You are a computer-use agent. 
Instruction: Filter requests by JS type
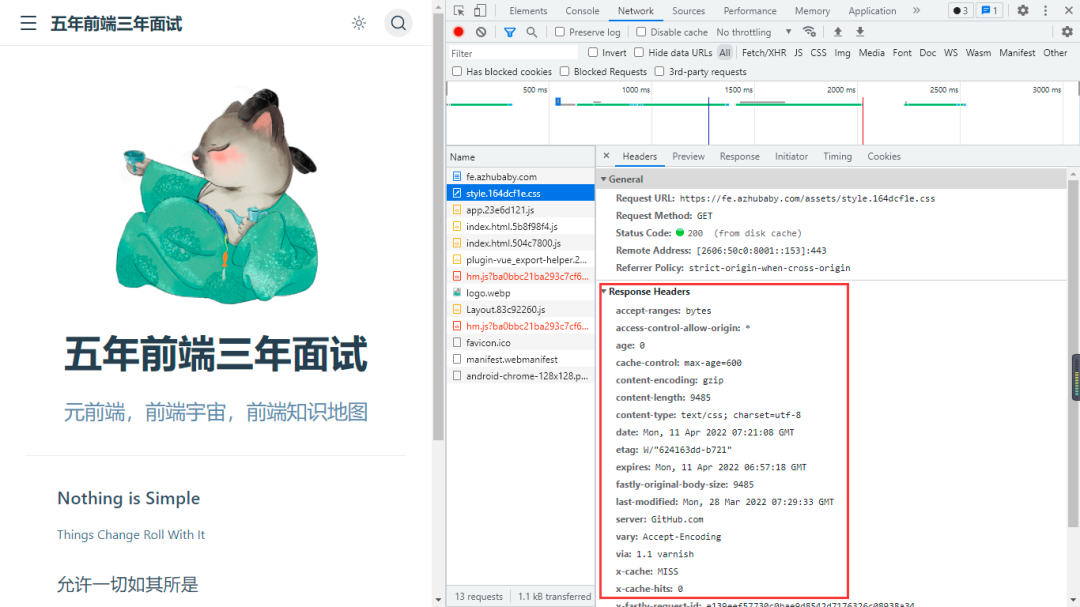coord(798,52)
